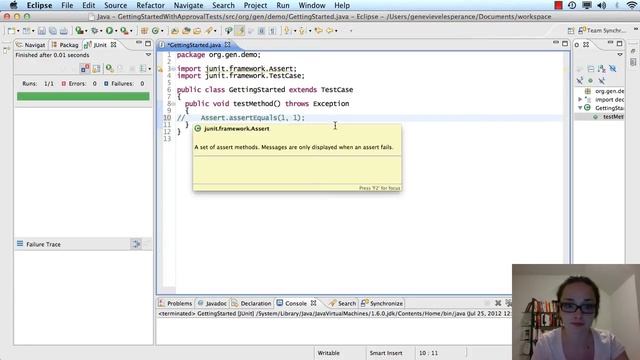Open the Navigate menu
640x360 pixels.
point(188,5)
